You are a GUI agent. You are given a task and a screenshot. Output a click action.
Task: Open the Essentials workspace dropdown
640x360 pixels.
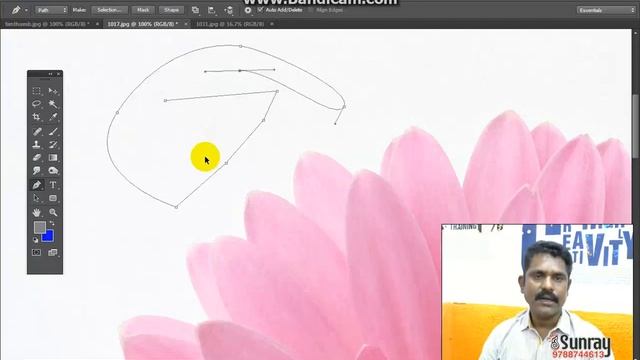point(606,10)
